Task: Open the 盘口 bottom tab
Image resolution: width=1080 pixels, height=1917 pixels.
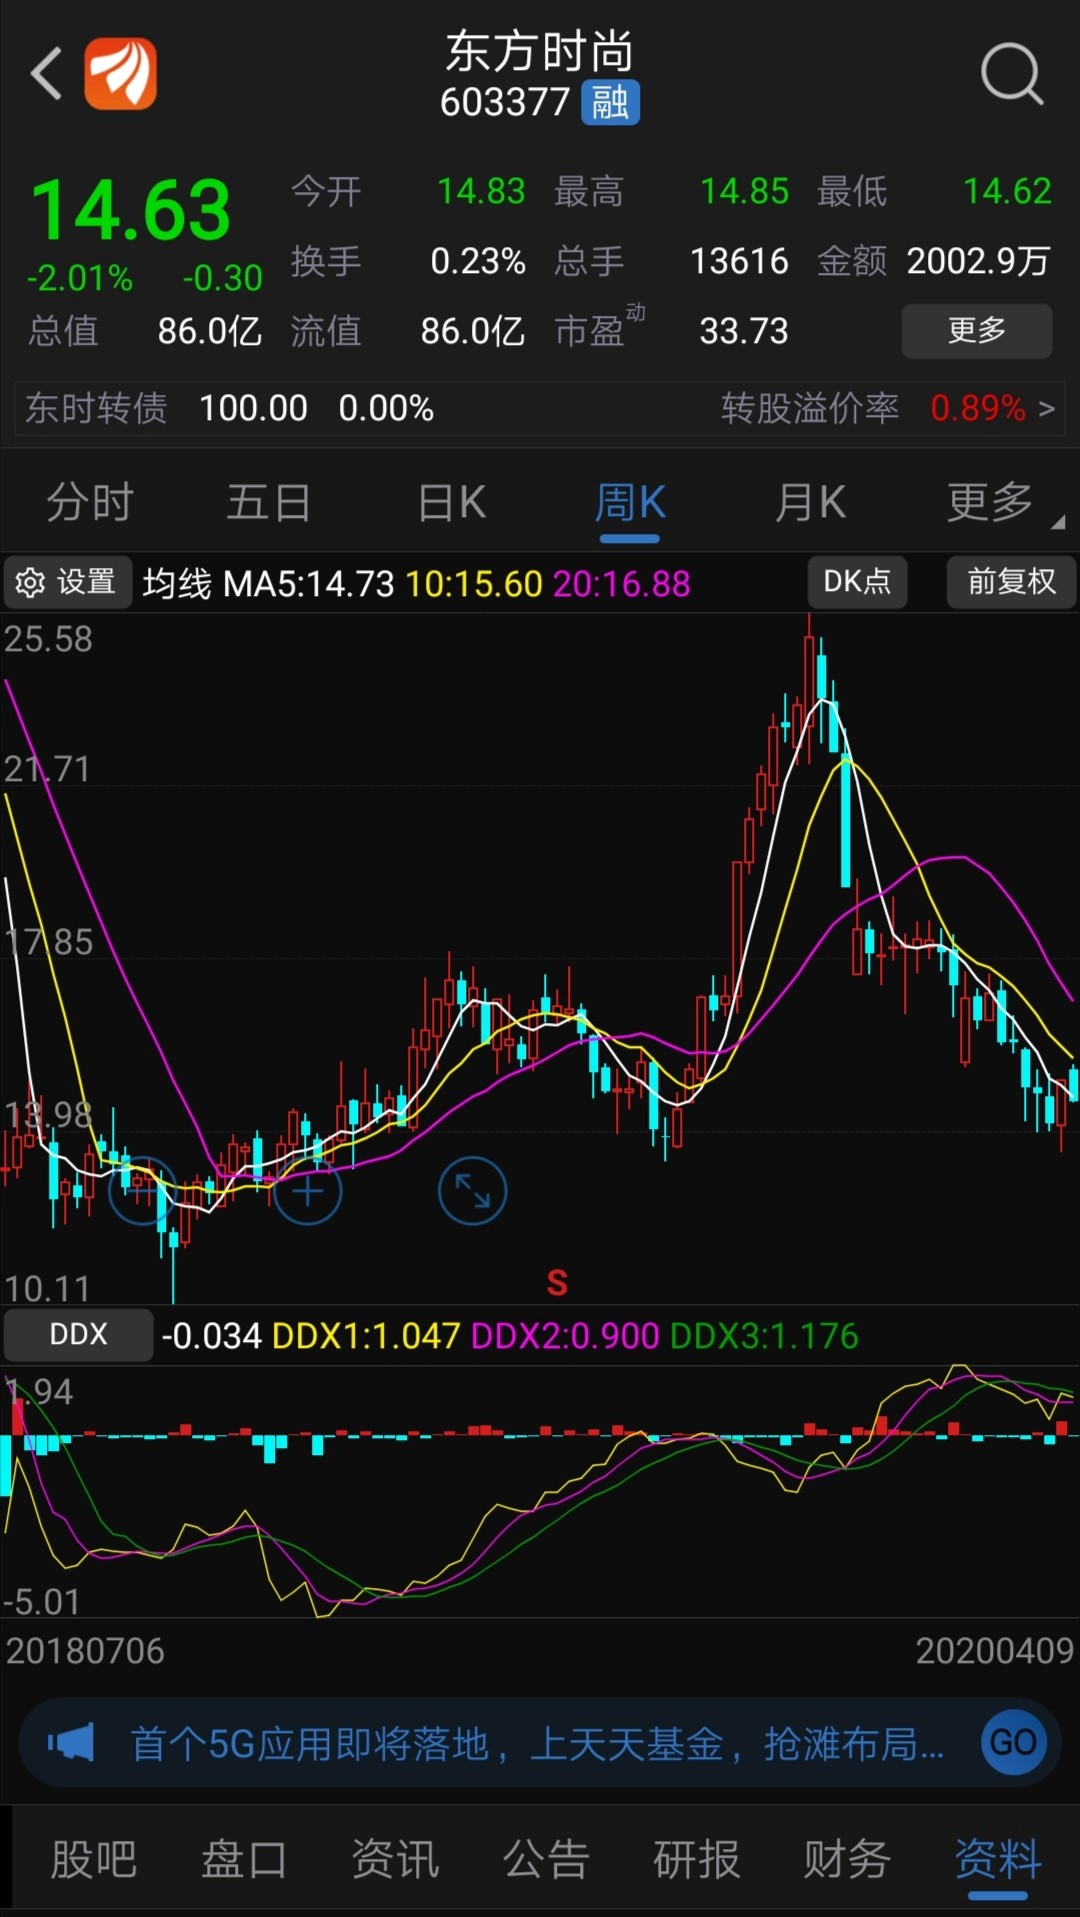Action: click(244, 1860)
